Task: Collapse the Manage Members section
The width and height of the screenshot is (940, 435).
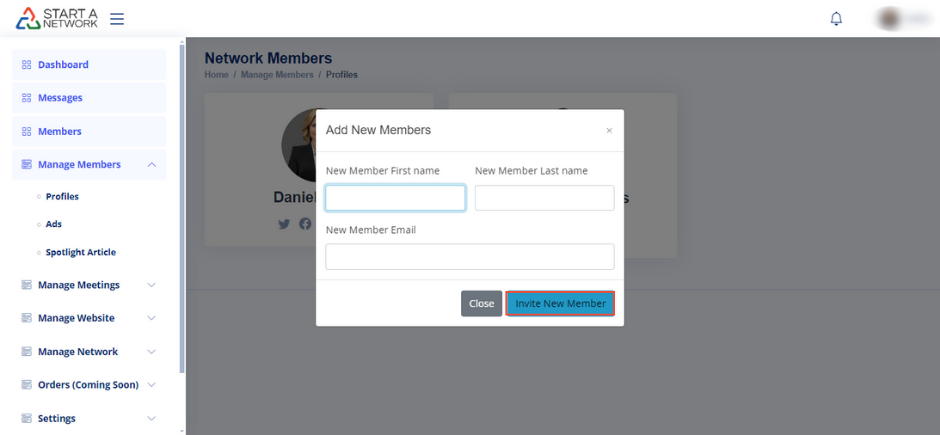Action: click(x=151, y=165)
